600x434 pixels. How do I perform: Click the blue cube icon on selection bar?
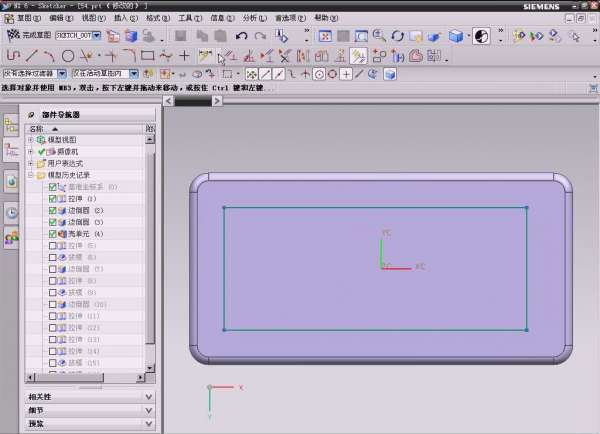390,74
